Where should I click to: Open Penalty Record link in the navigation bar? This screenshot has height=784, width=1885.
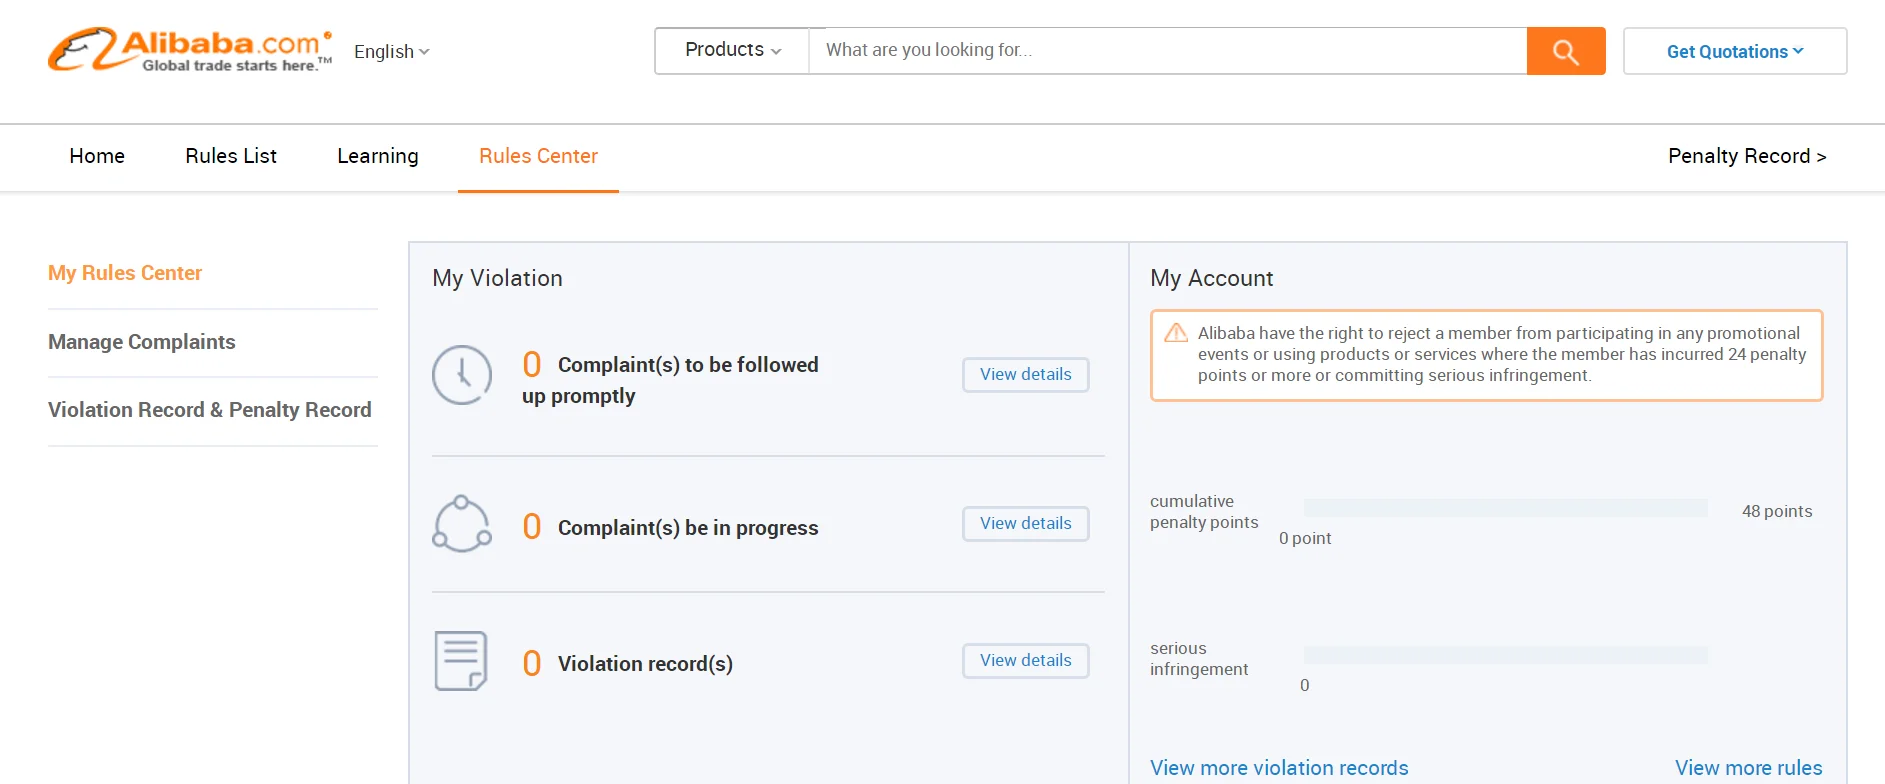[x=1746, y=156]
